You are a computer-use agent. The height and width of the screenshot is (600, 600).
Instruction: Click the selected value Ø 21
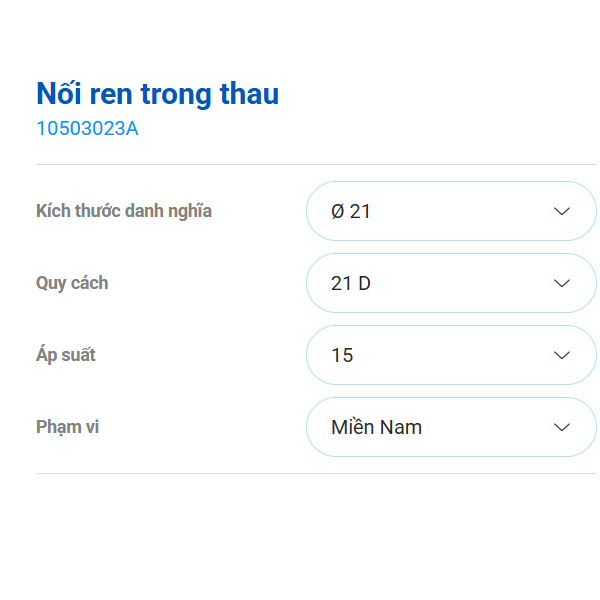tap(351, 211)
